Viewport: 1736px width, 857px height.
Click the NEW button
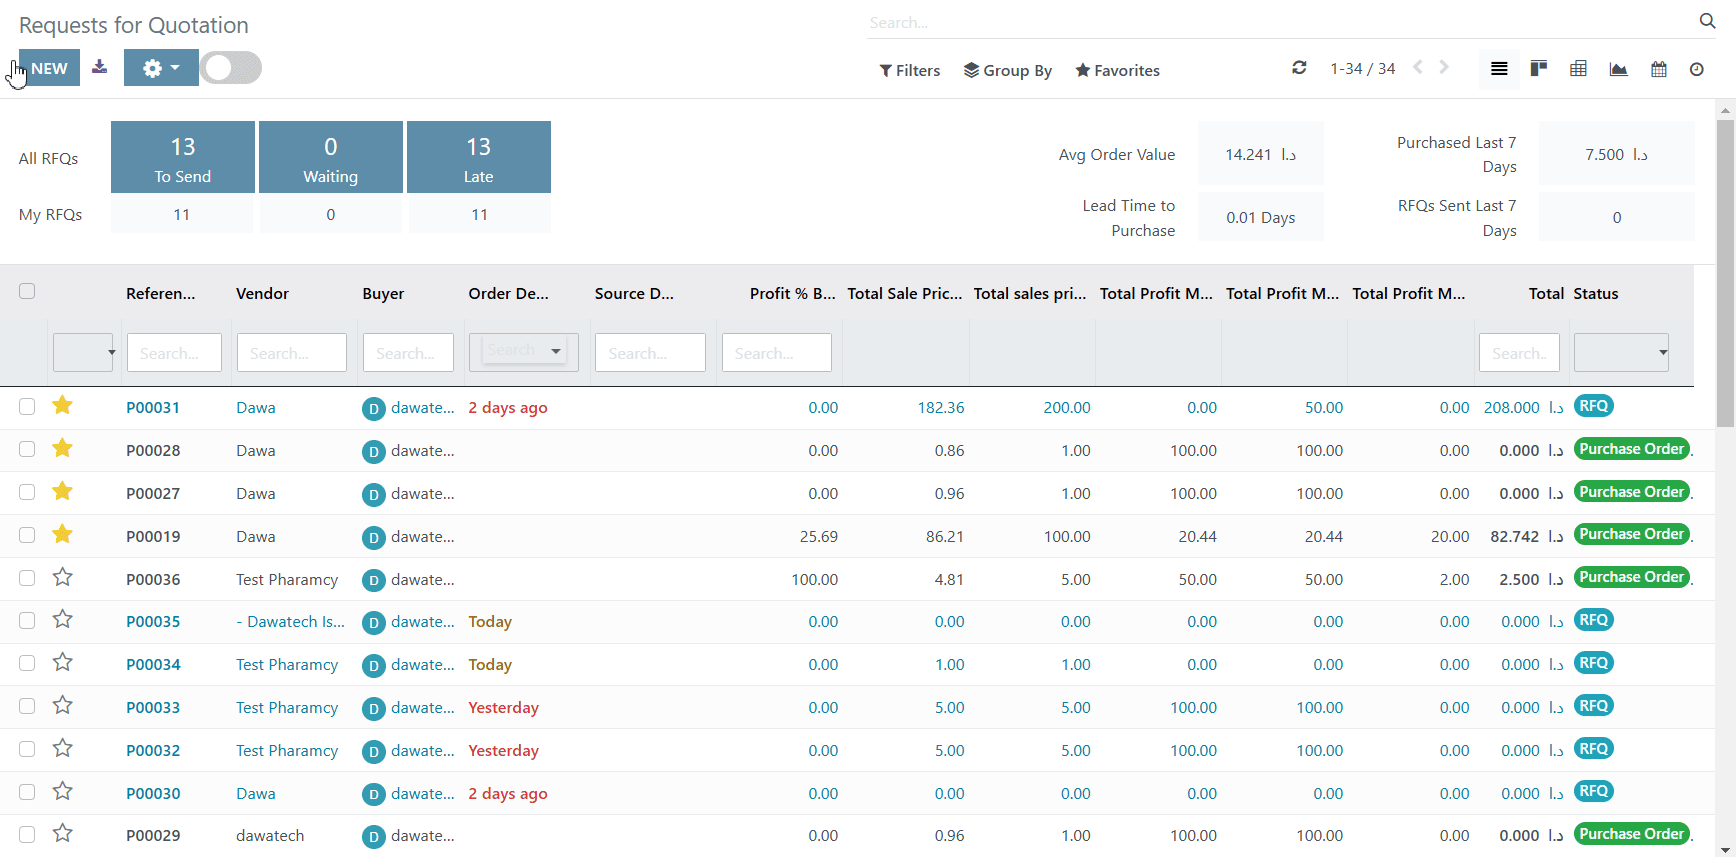[x=49, y=68]
